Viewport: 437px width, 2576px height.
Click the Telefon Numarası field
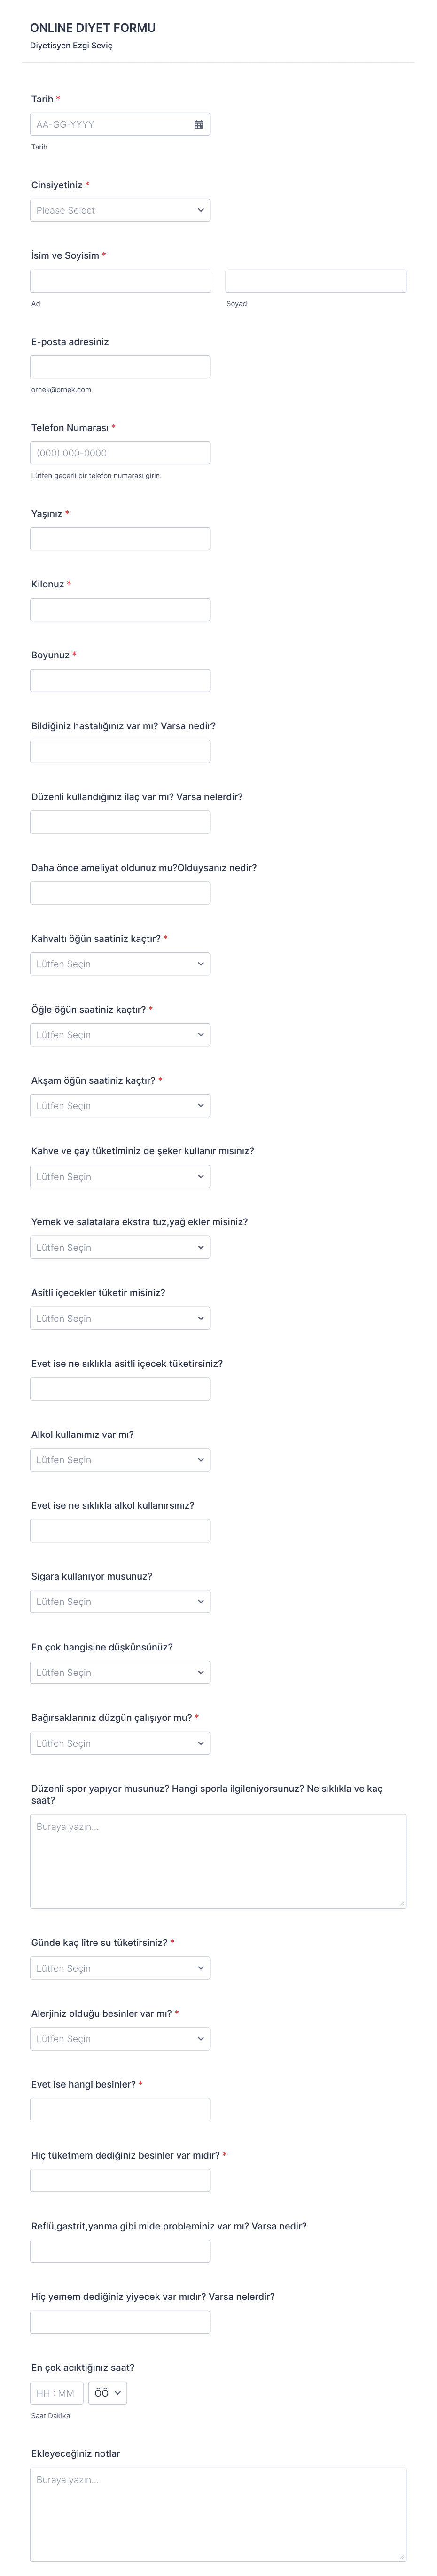(x=120, y=453)
